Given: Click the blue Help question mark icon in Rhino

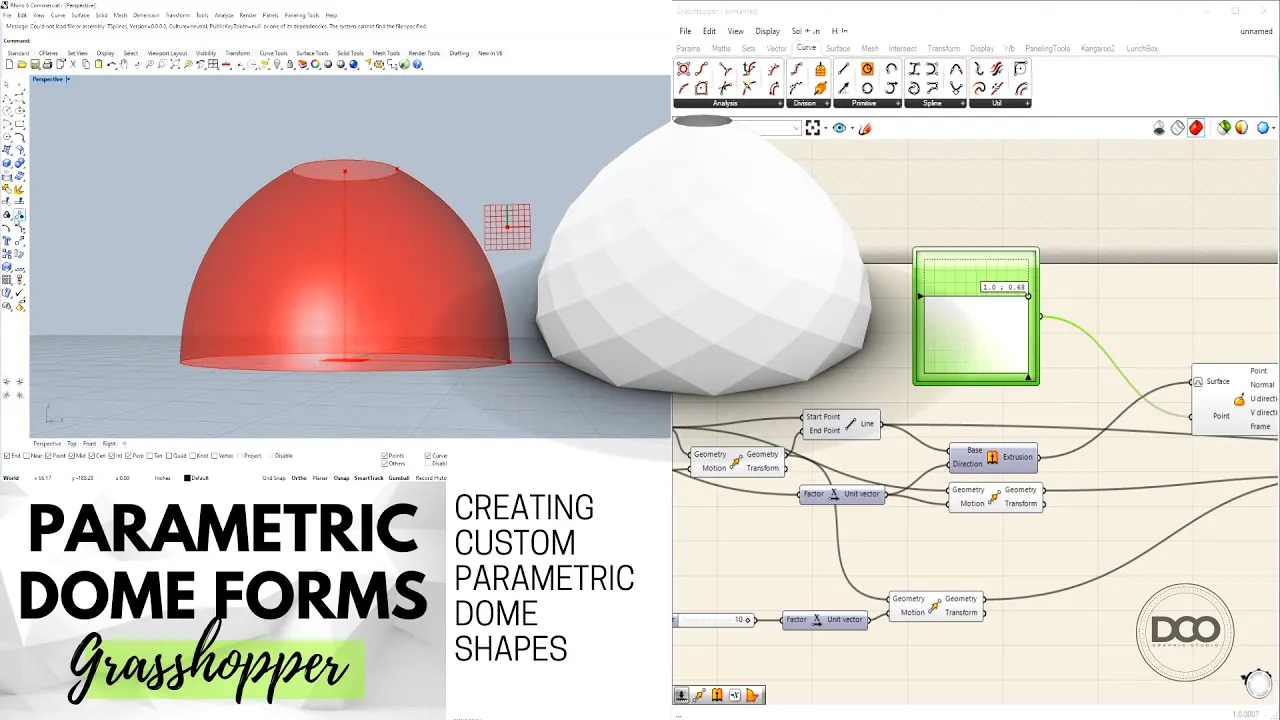Looking at the screenshot, I should point(417,64).
